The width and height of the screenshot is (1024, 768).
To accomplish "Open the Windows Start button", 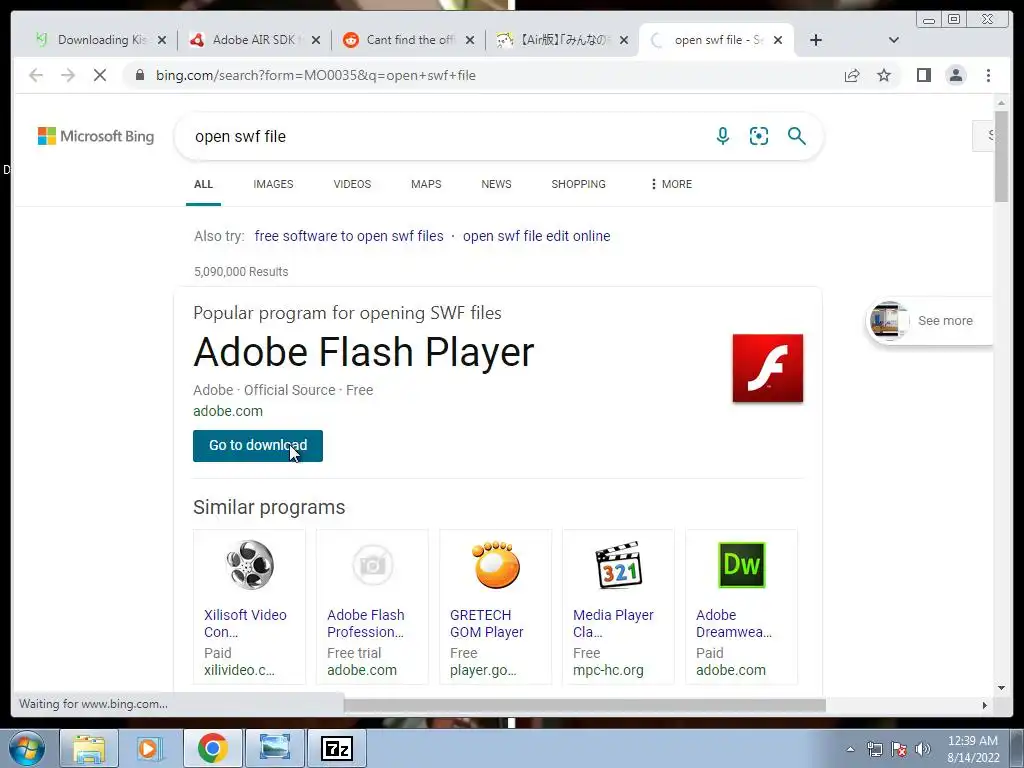I will 27,748.
